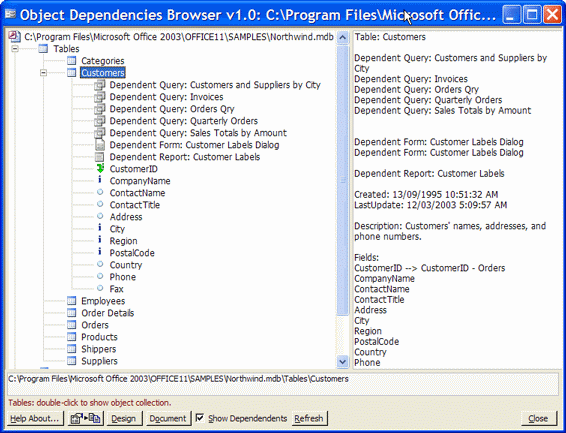Select Dependent Query: Invoices tree item
566x433 pixels.
(166, 97)
